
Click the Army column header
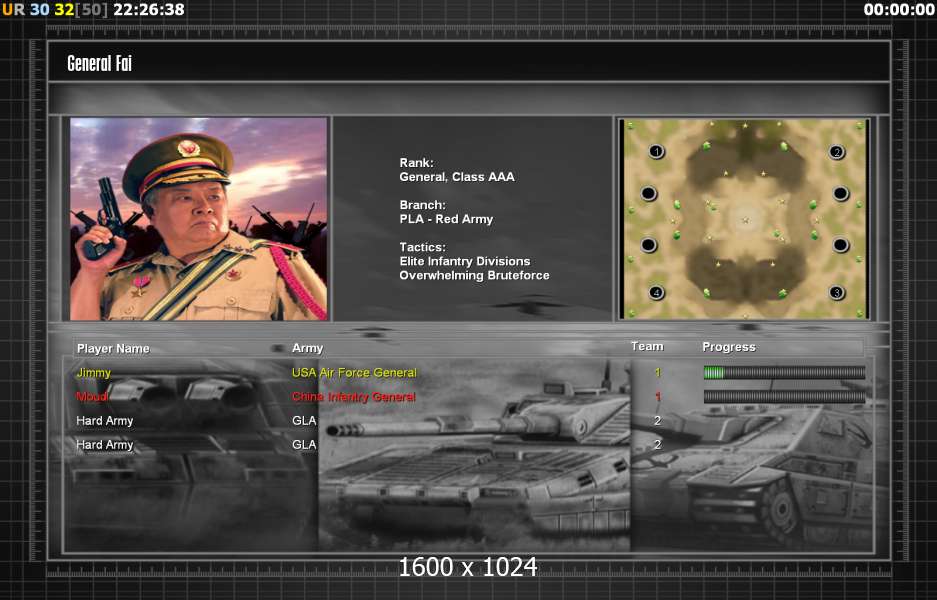[307, 348]
